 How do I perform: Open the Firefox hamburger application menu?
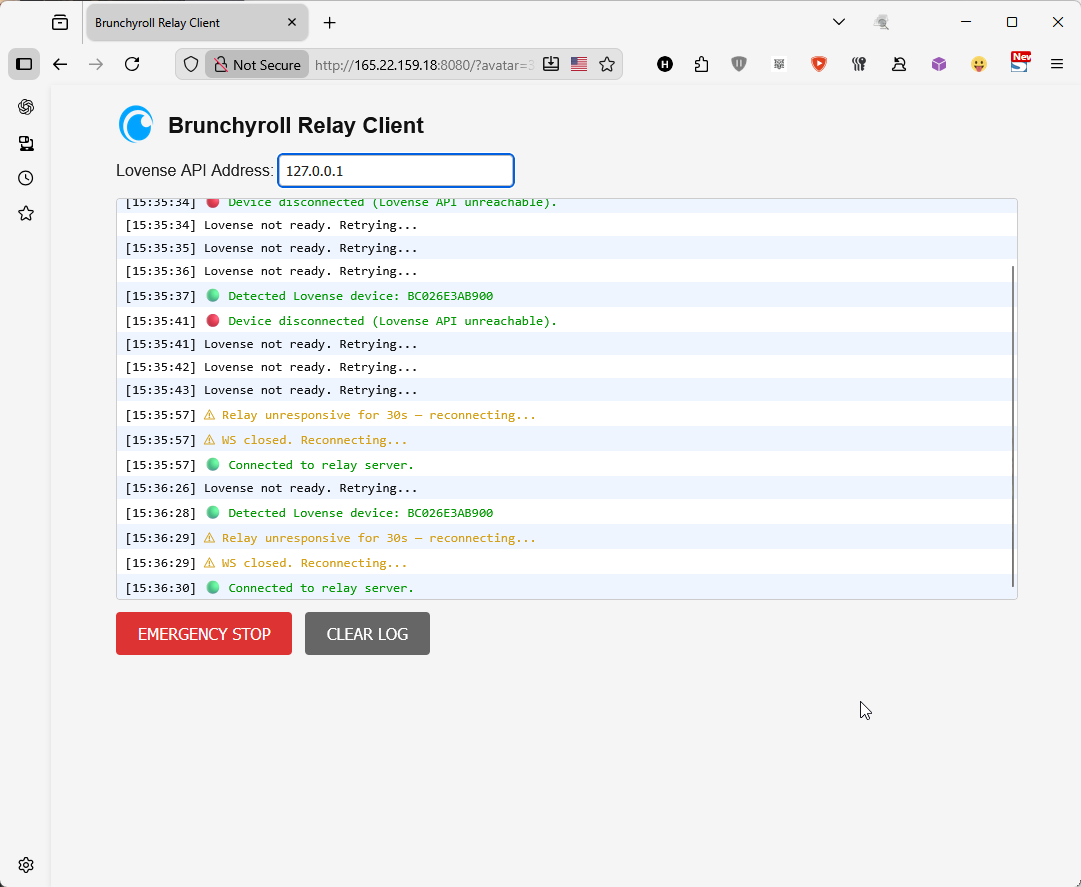pos(1057,64)
